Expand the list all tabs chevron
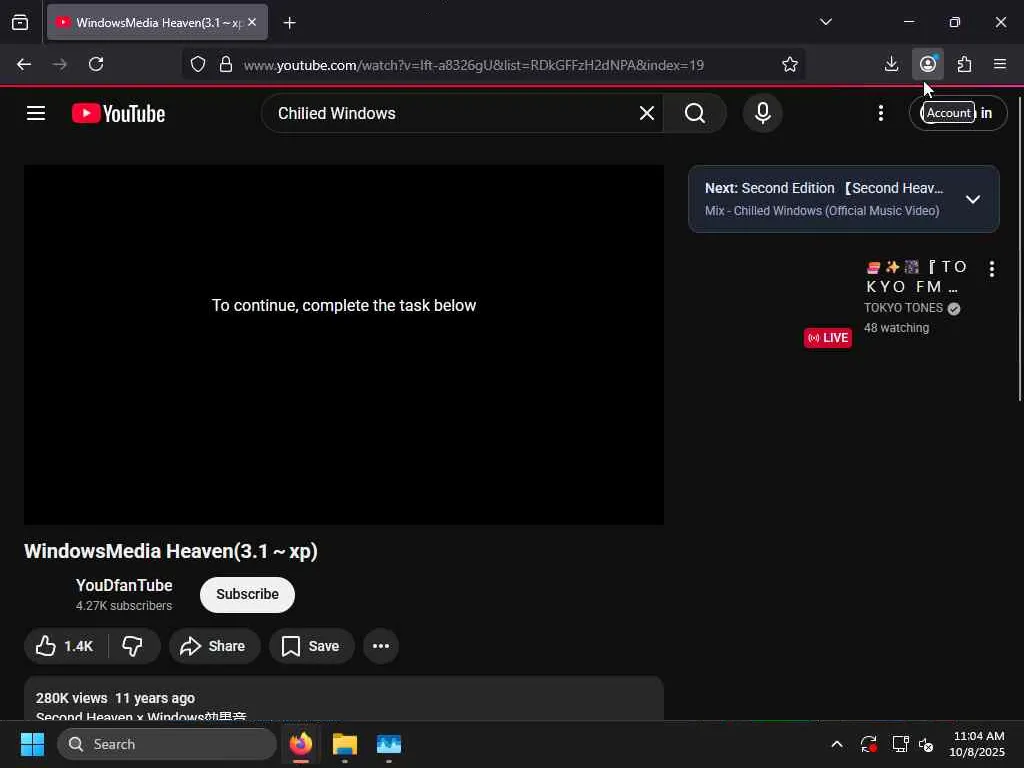This screenshot has height=768, width=1024. (825, 22)
